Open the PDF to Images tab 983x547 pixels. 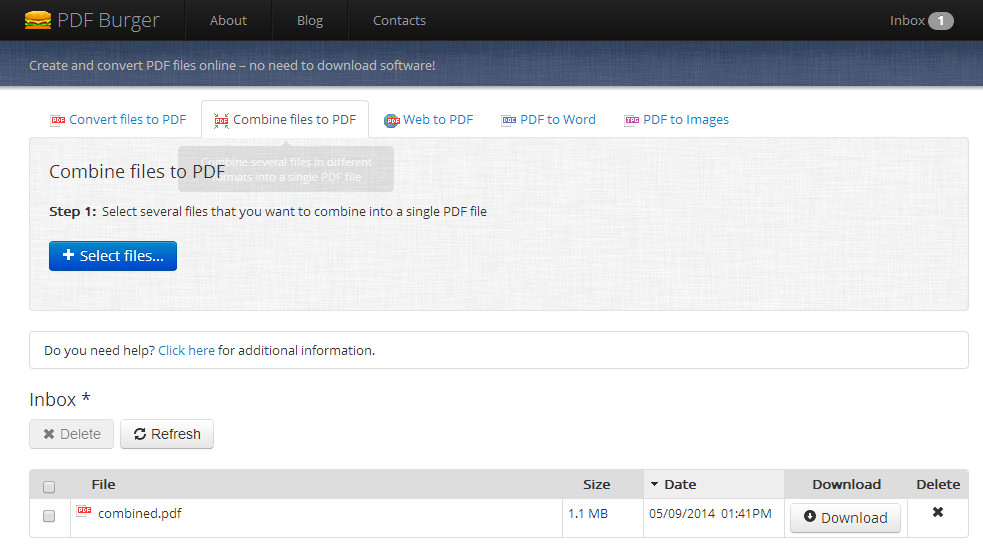[676, 119]
